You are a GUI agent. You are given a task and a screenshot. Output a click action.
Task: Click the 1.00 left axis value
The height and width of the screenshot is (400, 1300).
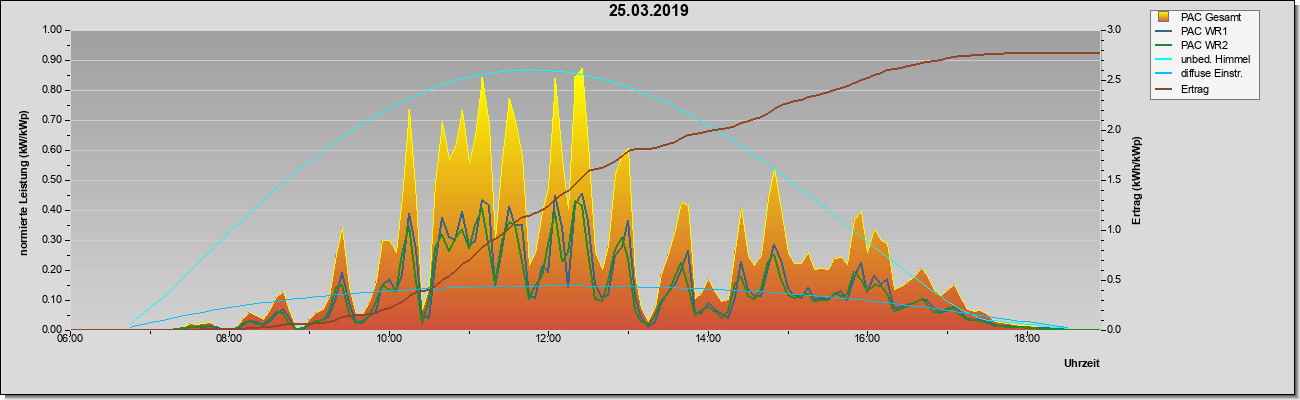click(x=51, y=30)
